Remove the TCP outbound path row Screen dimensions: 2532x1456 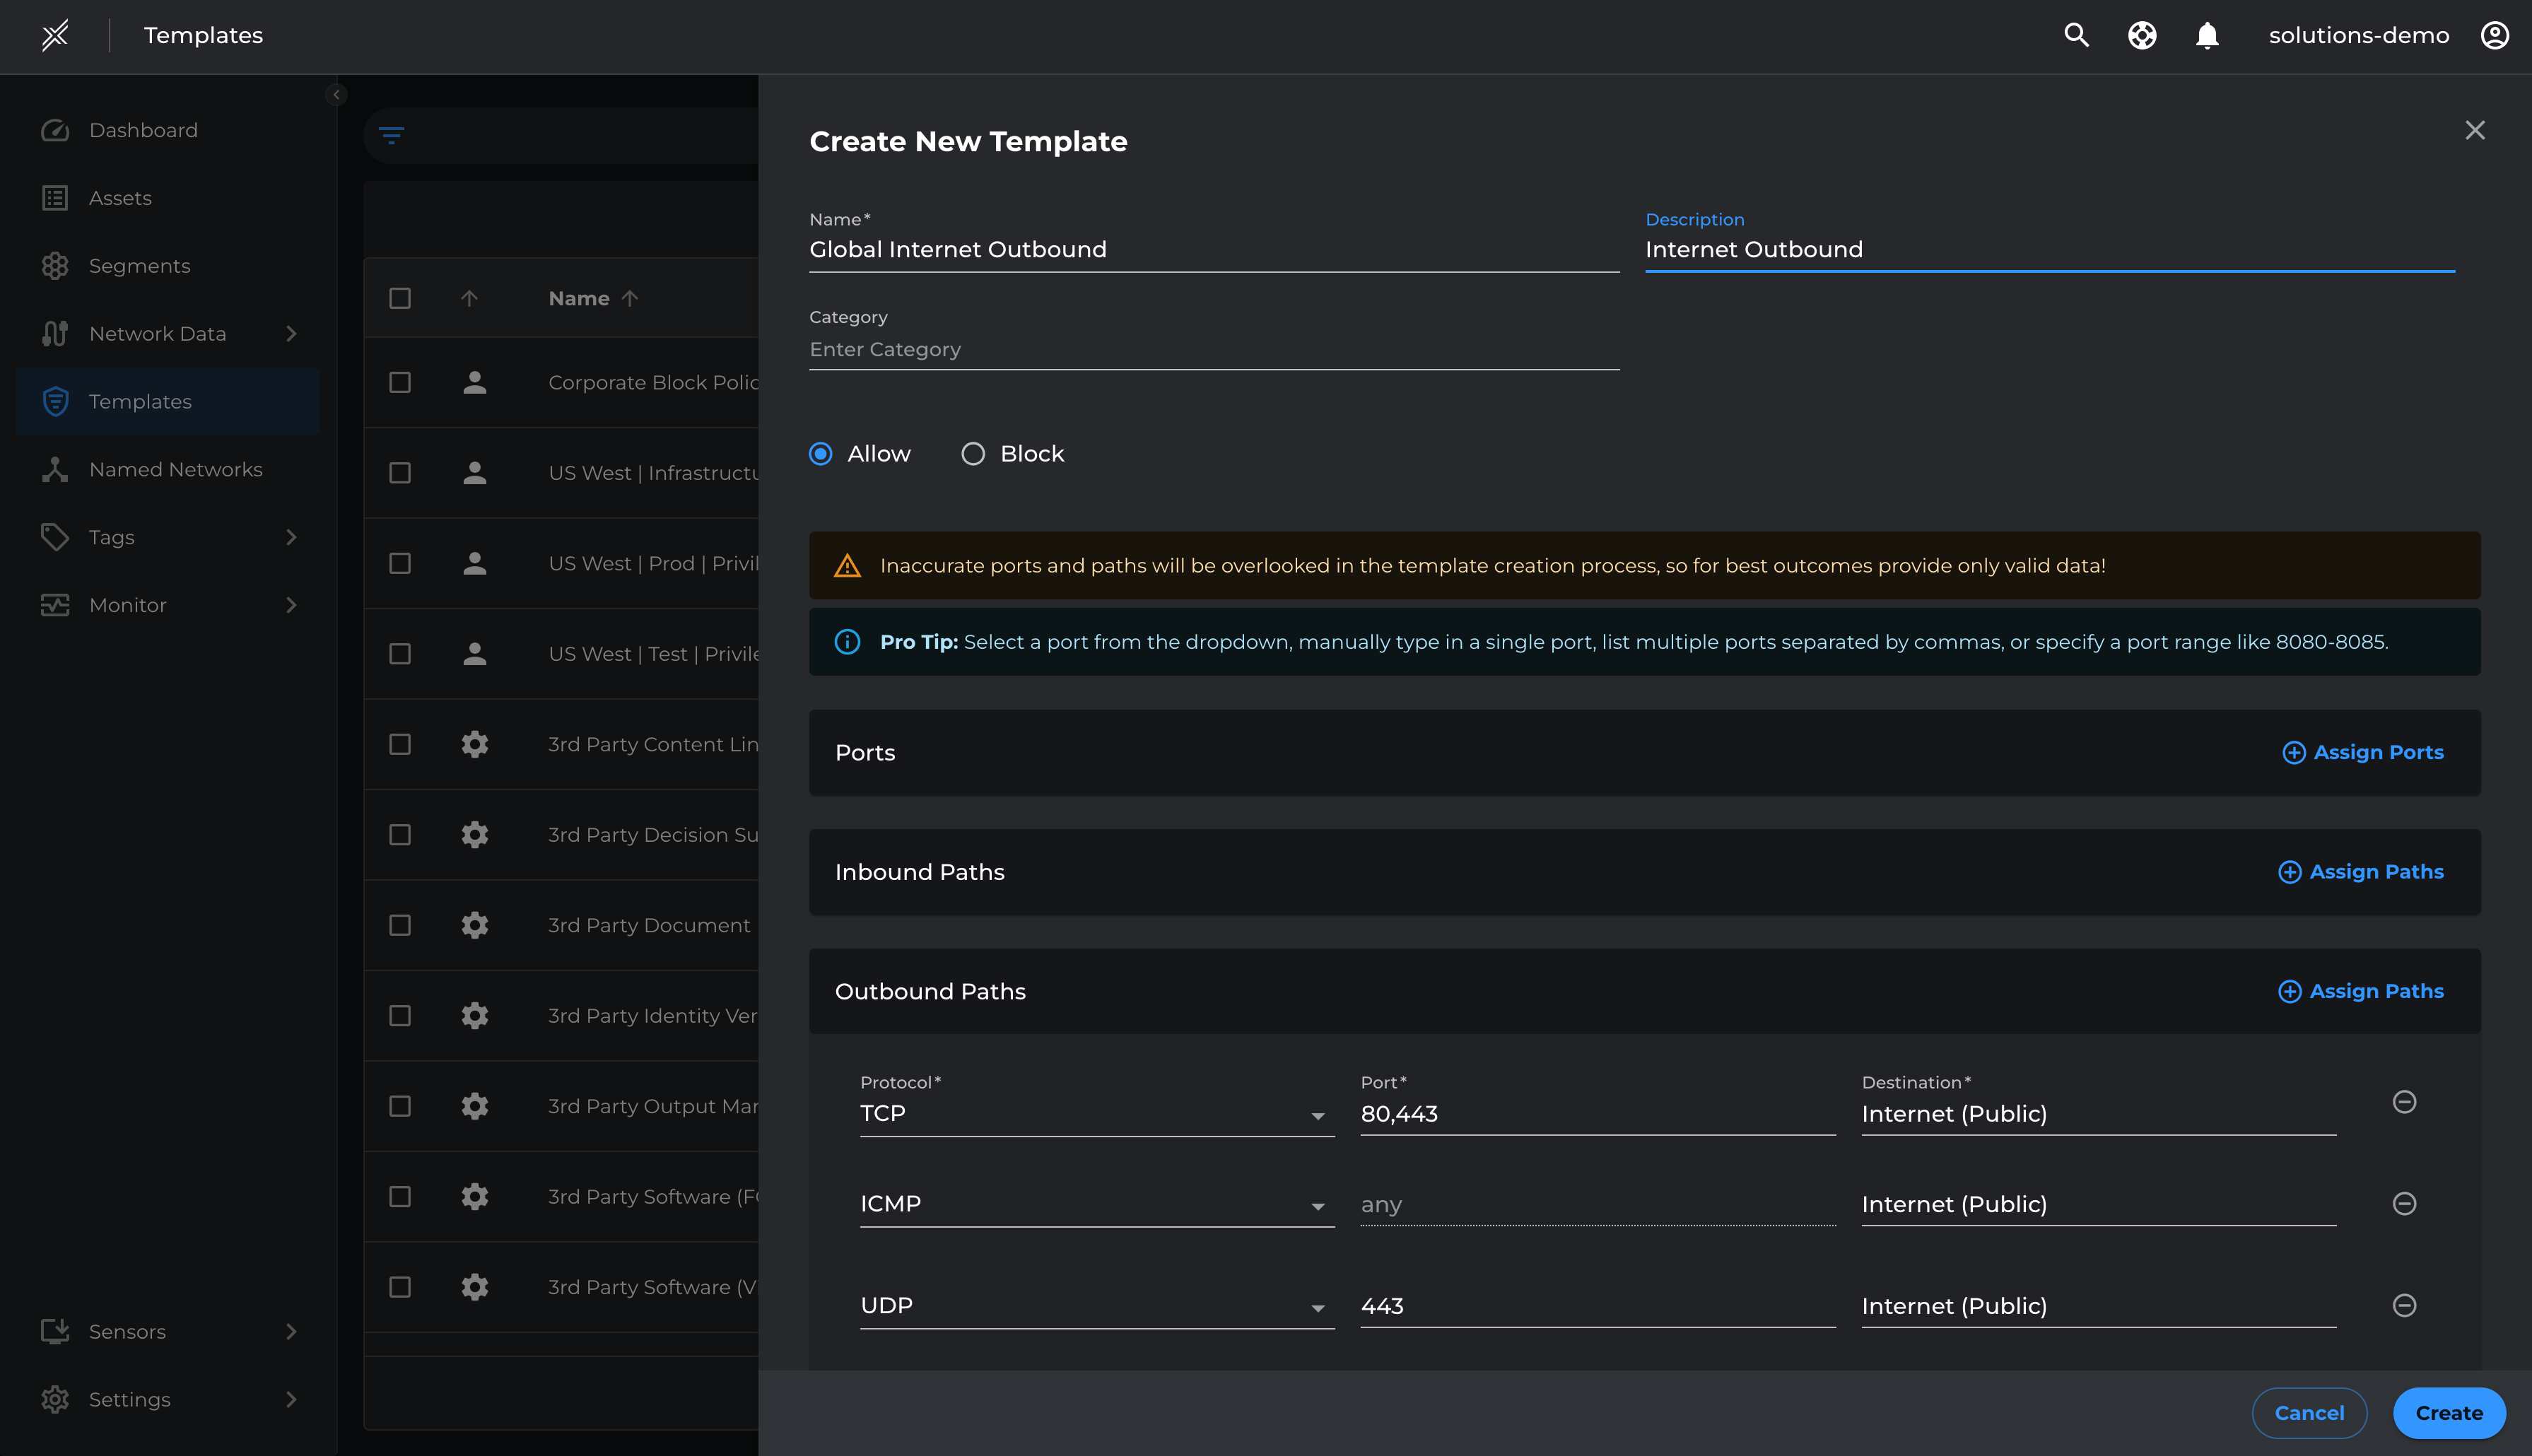pos(2404,1102)
